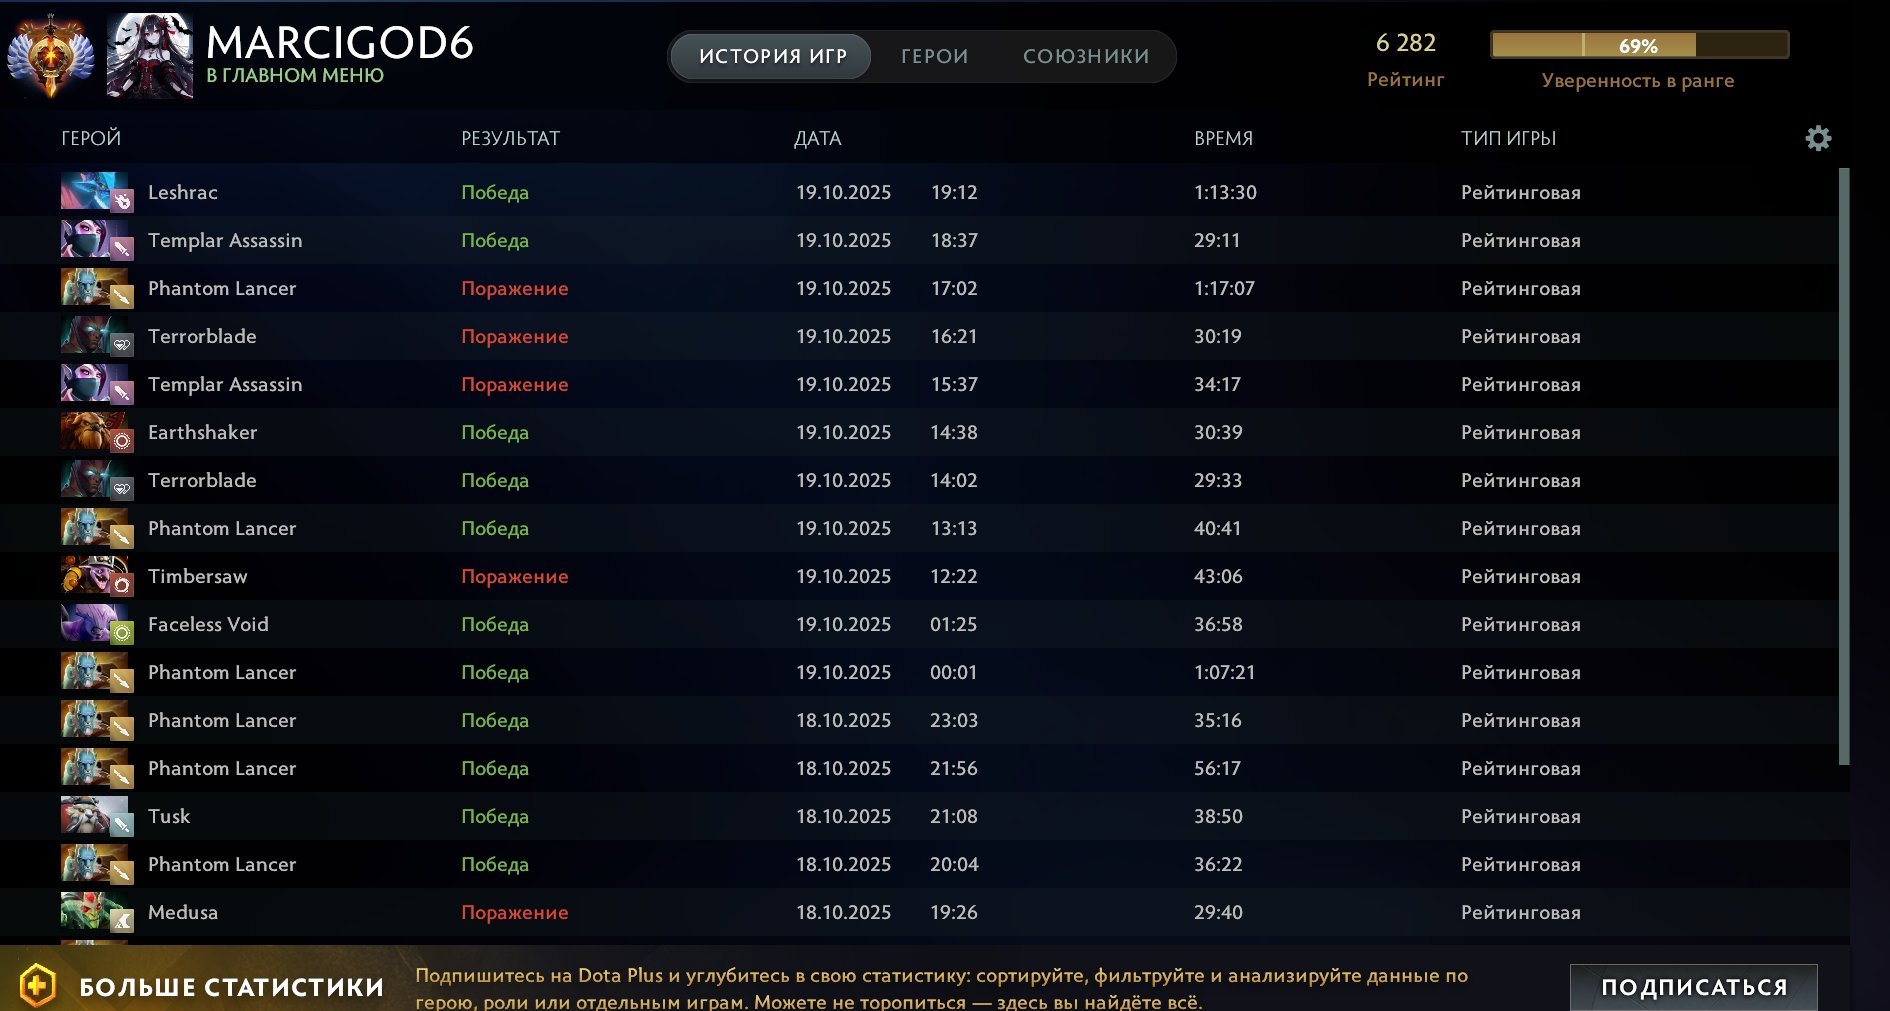1890x1011 pixels.
Task: Click the Medusa hero portrait
Action: [96, 912]
